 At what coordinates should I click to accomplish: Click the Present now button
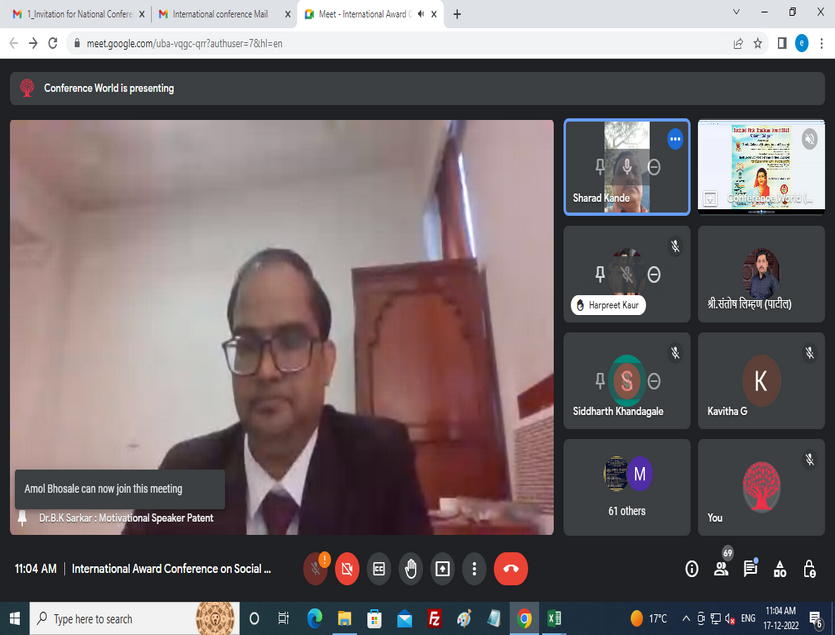tap(443, 569)
